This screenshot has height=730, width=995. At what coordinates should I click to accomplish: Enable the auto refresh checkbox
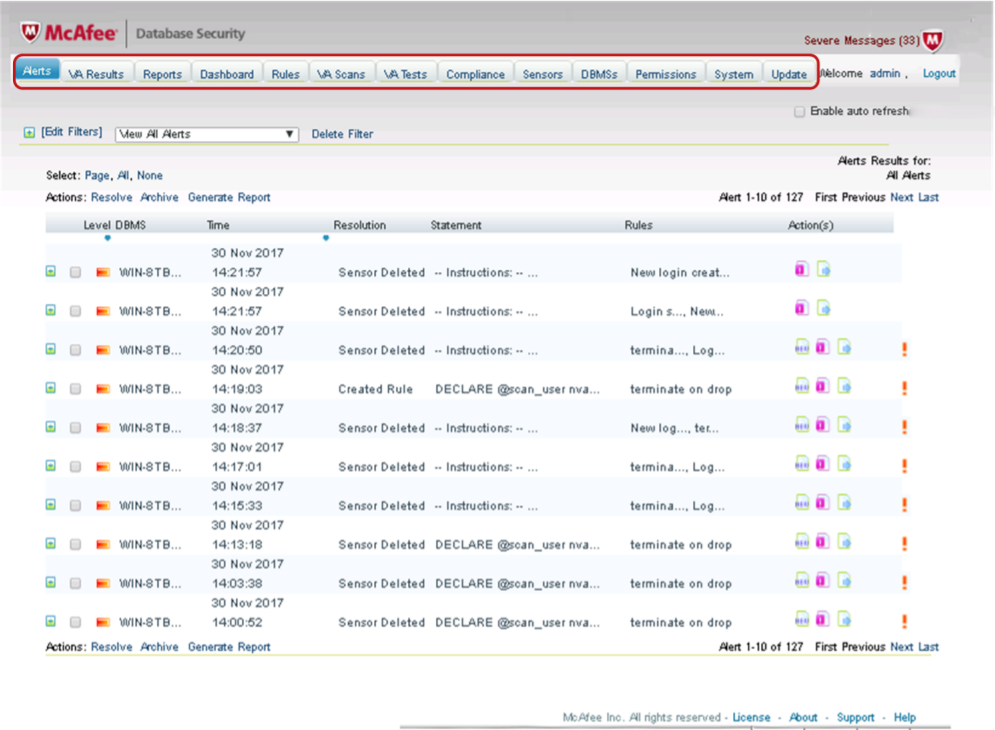pyautogui.click(x=799, y=112)
